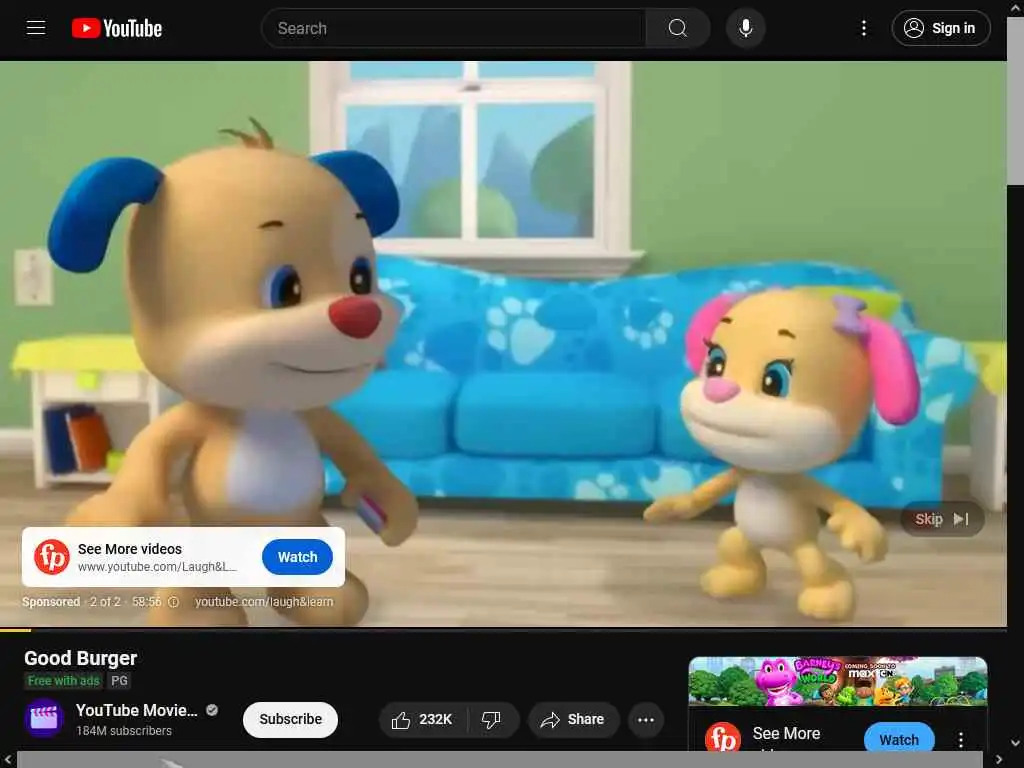Open the YouTube Movie… channel name
Image resolution: width=1024 pixels, height=768 pixels.
[x=136, y=711]
